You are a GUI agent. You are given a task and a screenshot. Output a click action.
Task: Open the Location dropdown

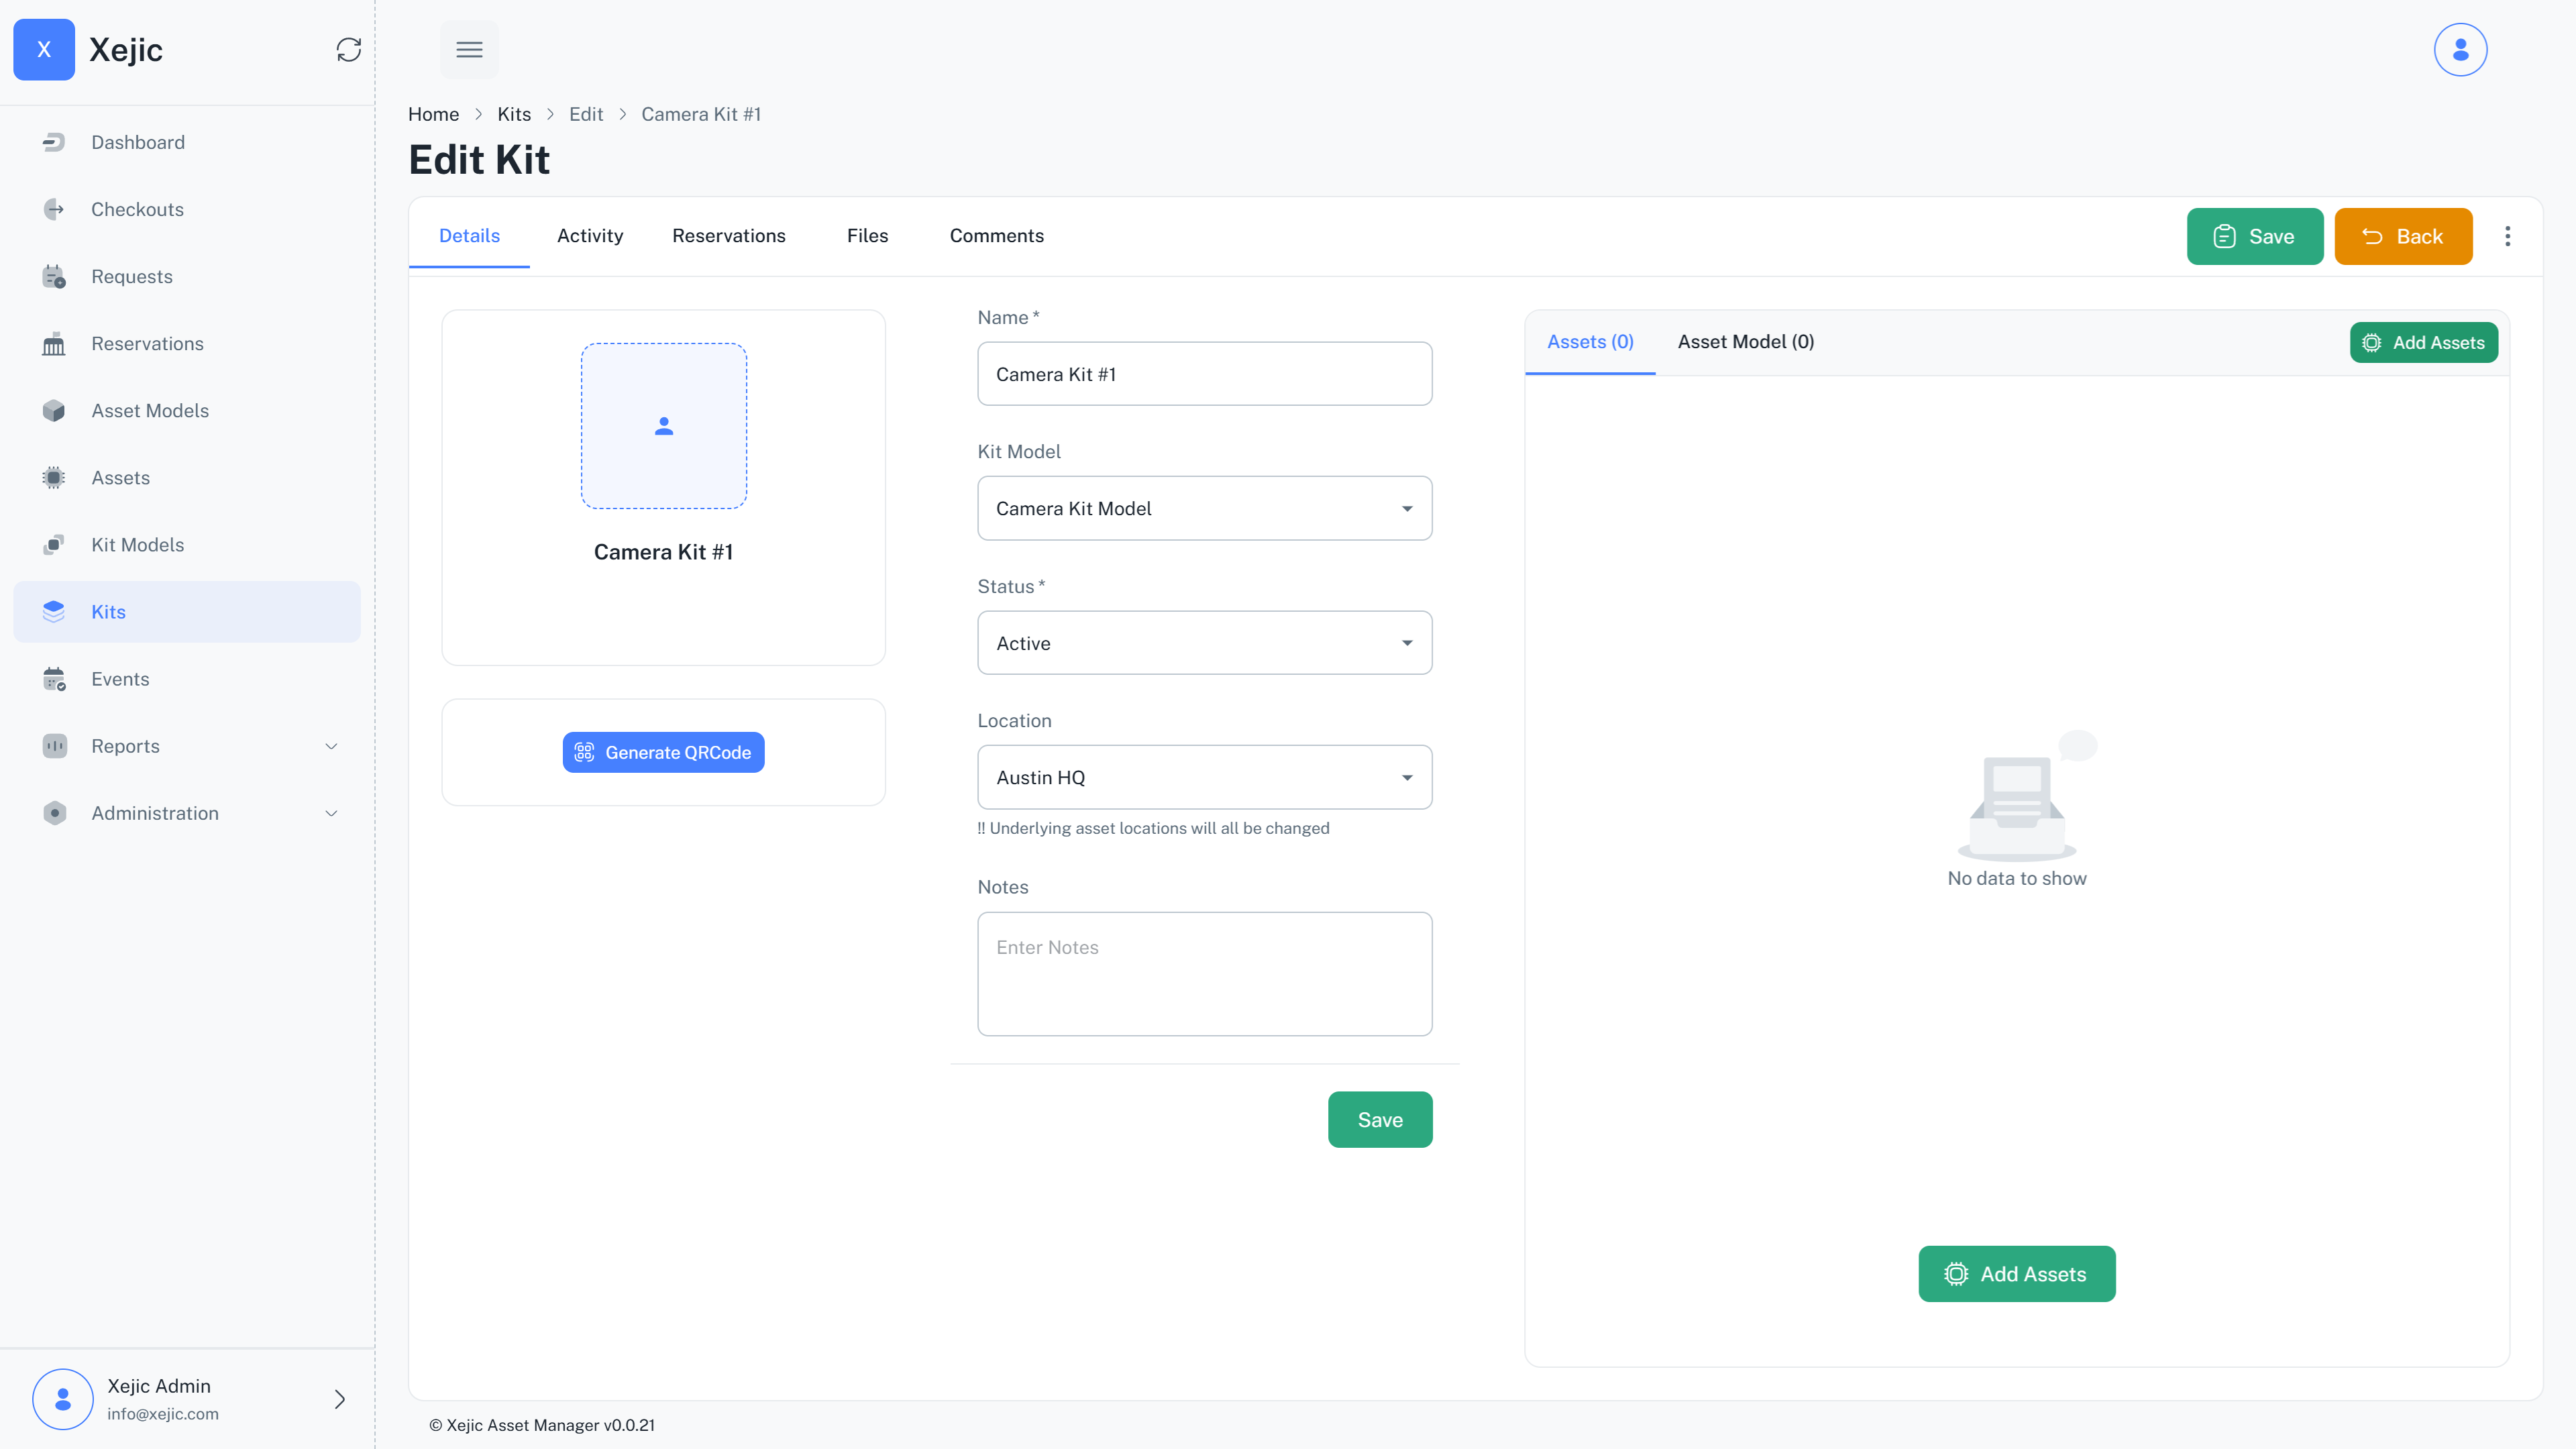pyautogui.click(x=1204, y=777)
